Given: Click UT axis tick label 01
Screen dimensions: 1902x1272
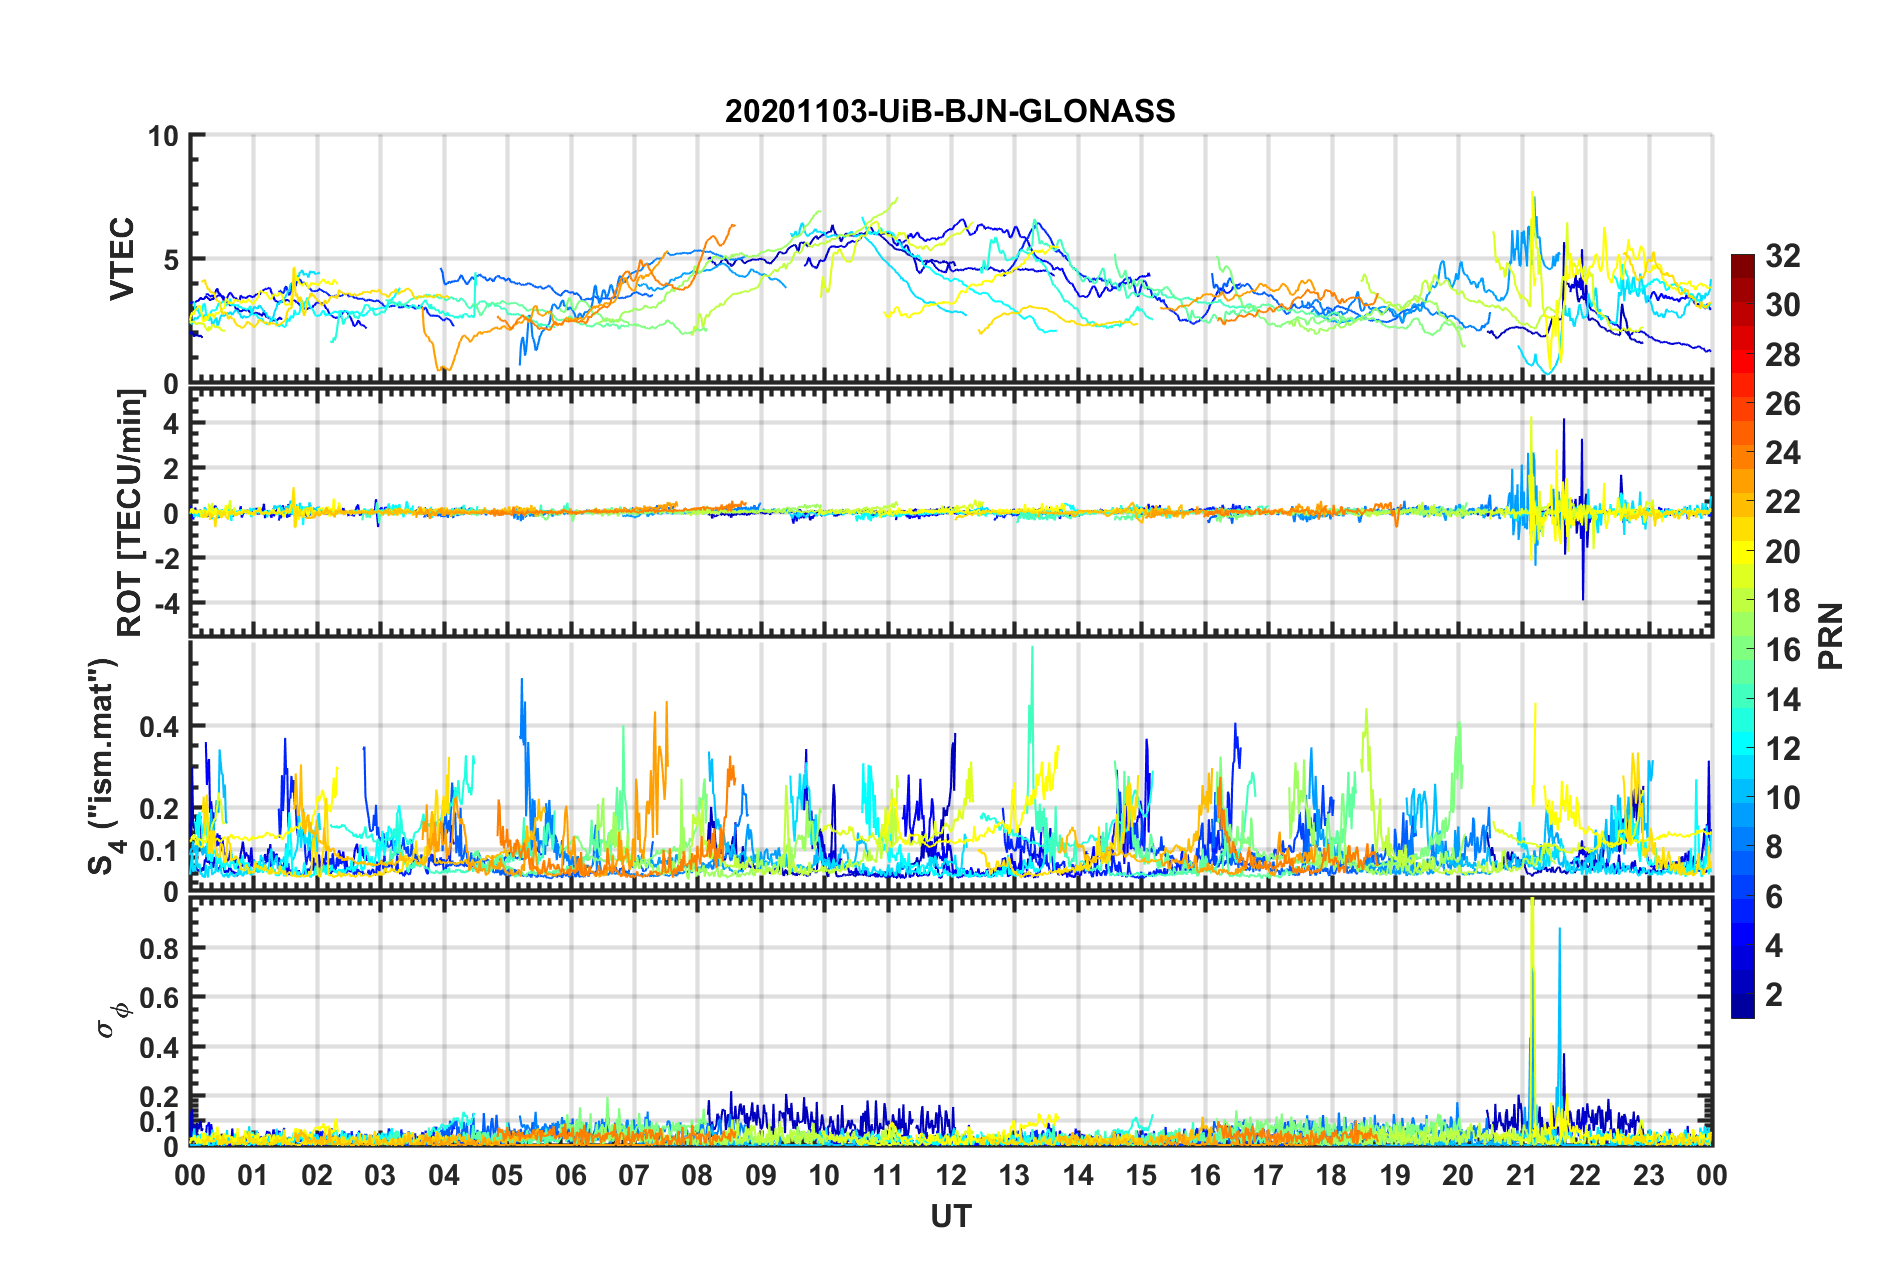Looking at the screenshot, I should click(253, 1175).
